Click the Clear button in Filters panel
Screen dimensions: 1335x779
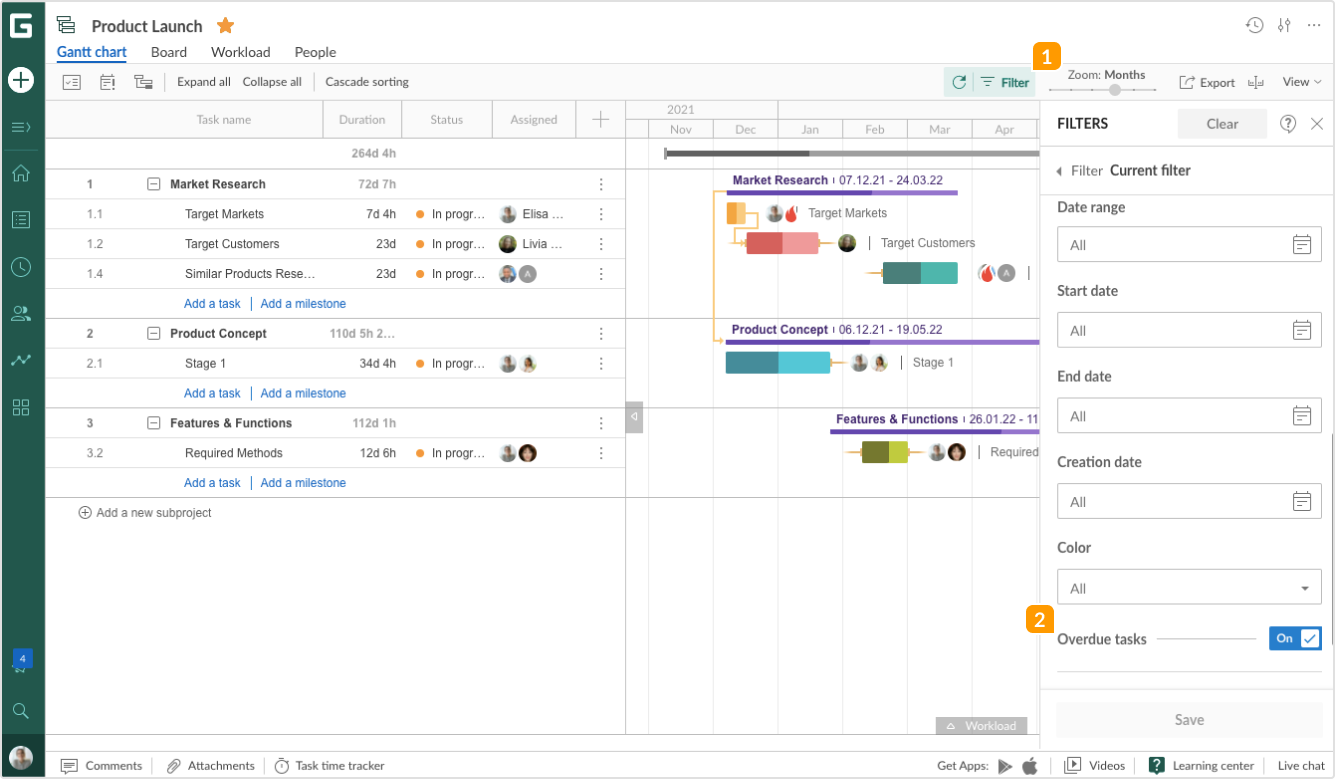[x=1222, y=123]
